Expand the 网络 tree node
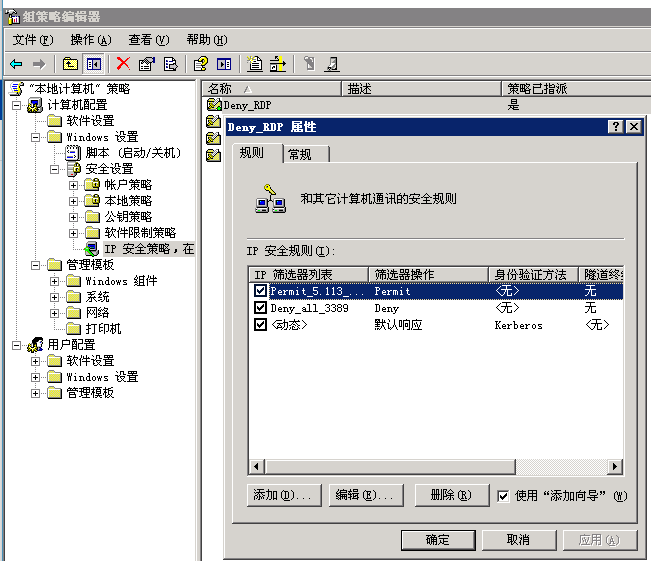Image resolution: width=651 pixels, height=561 pixels. [x=54, y=313]
